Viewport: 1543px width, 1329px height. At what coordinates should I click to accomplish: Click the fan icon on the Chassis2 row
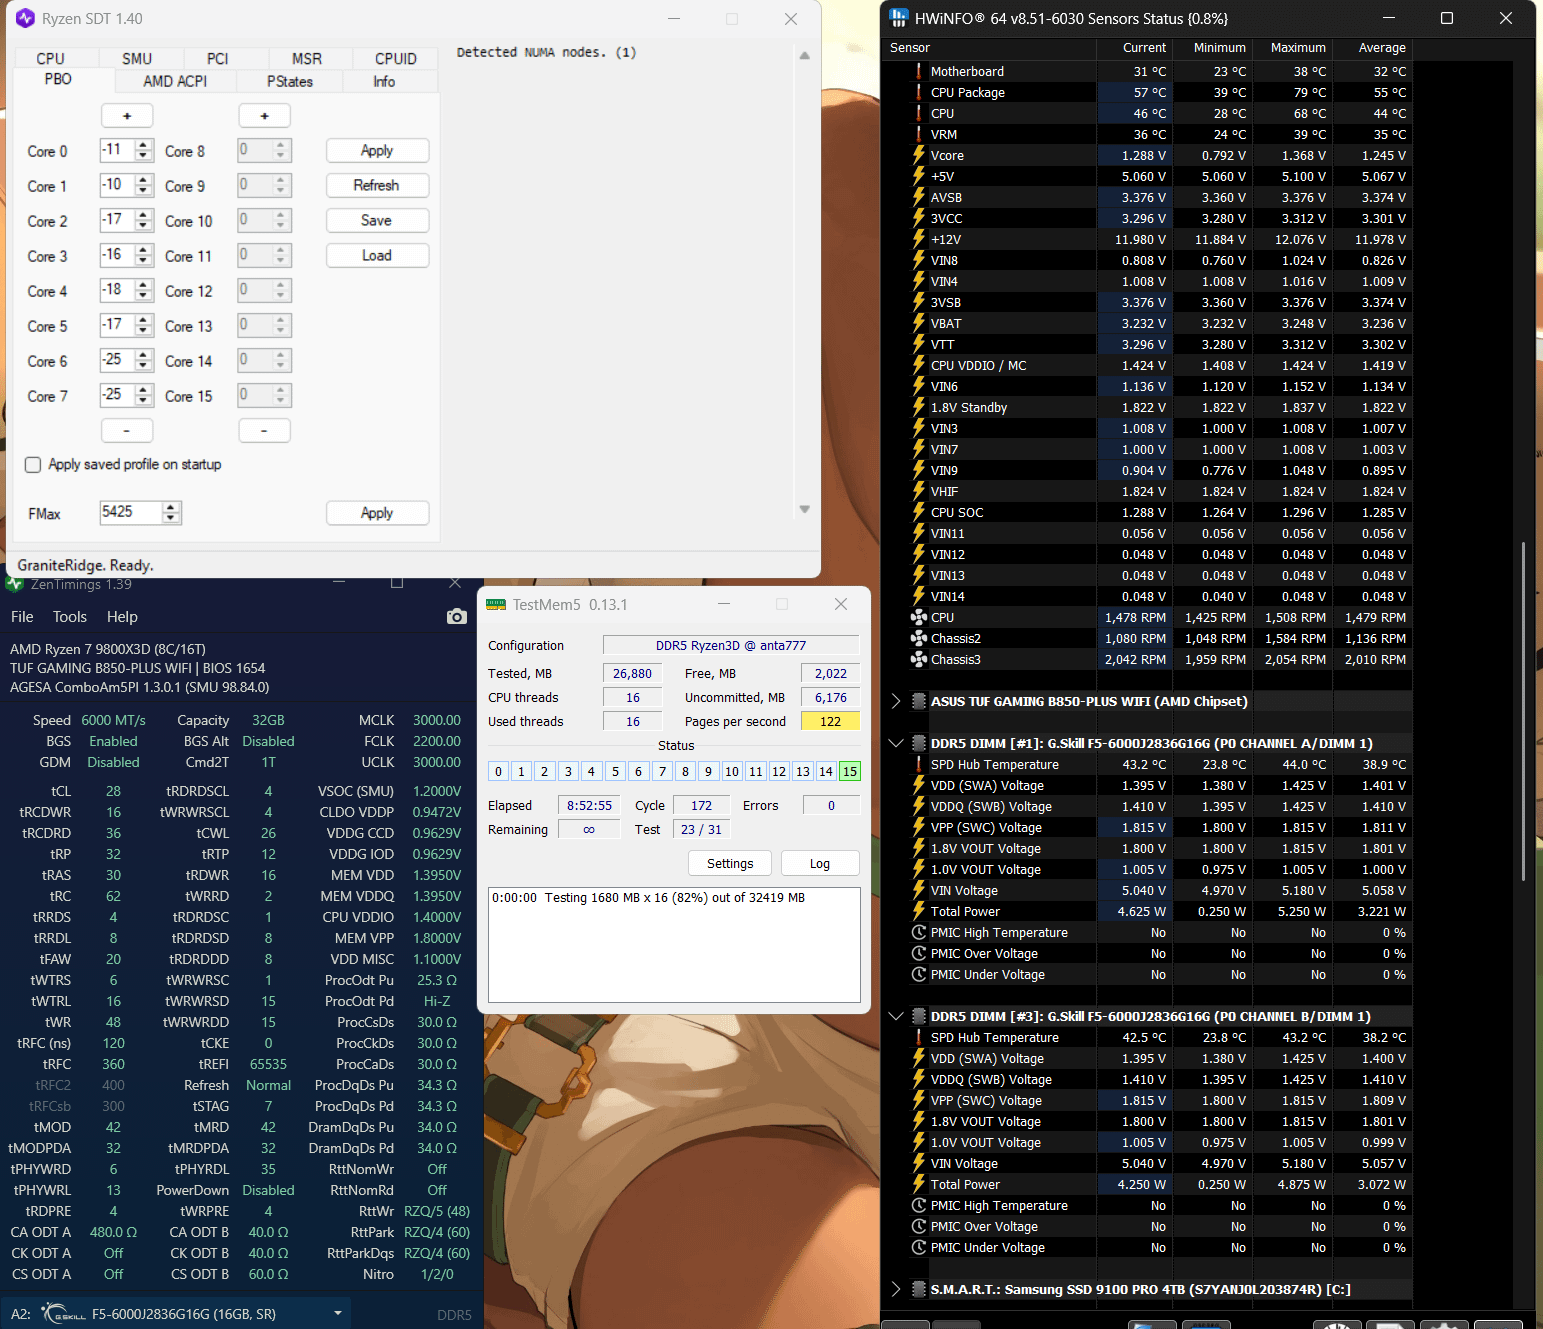click(x=919, y=638)
